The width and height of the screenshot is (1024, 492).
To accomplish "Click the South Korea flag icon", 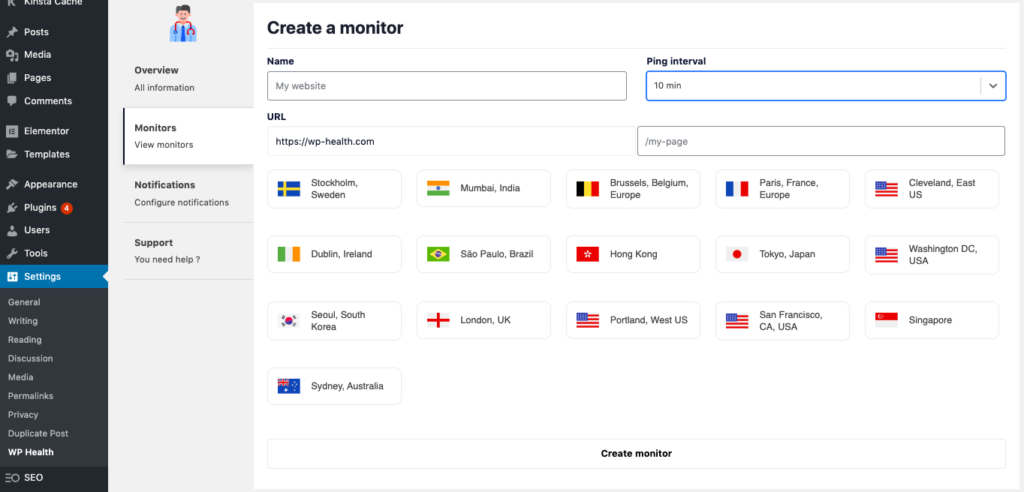I will click(x=289, y=321).
